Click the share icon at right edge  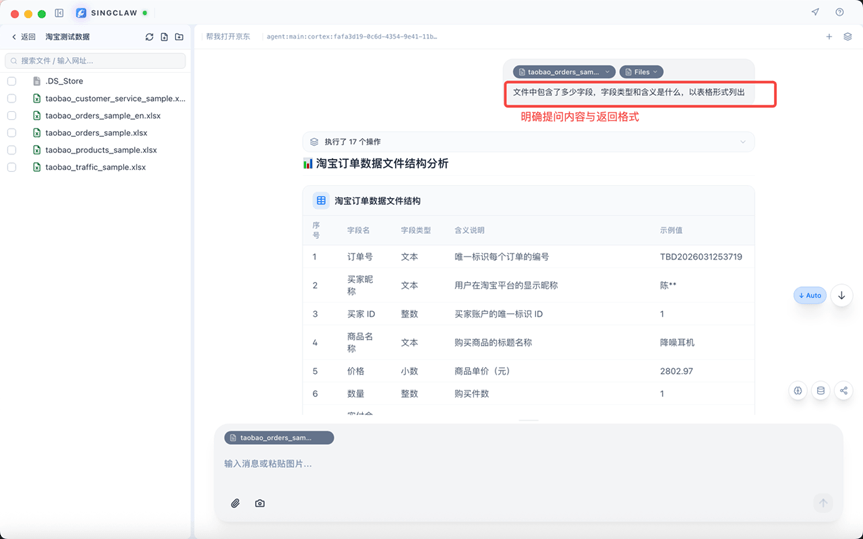[843, 391]
